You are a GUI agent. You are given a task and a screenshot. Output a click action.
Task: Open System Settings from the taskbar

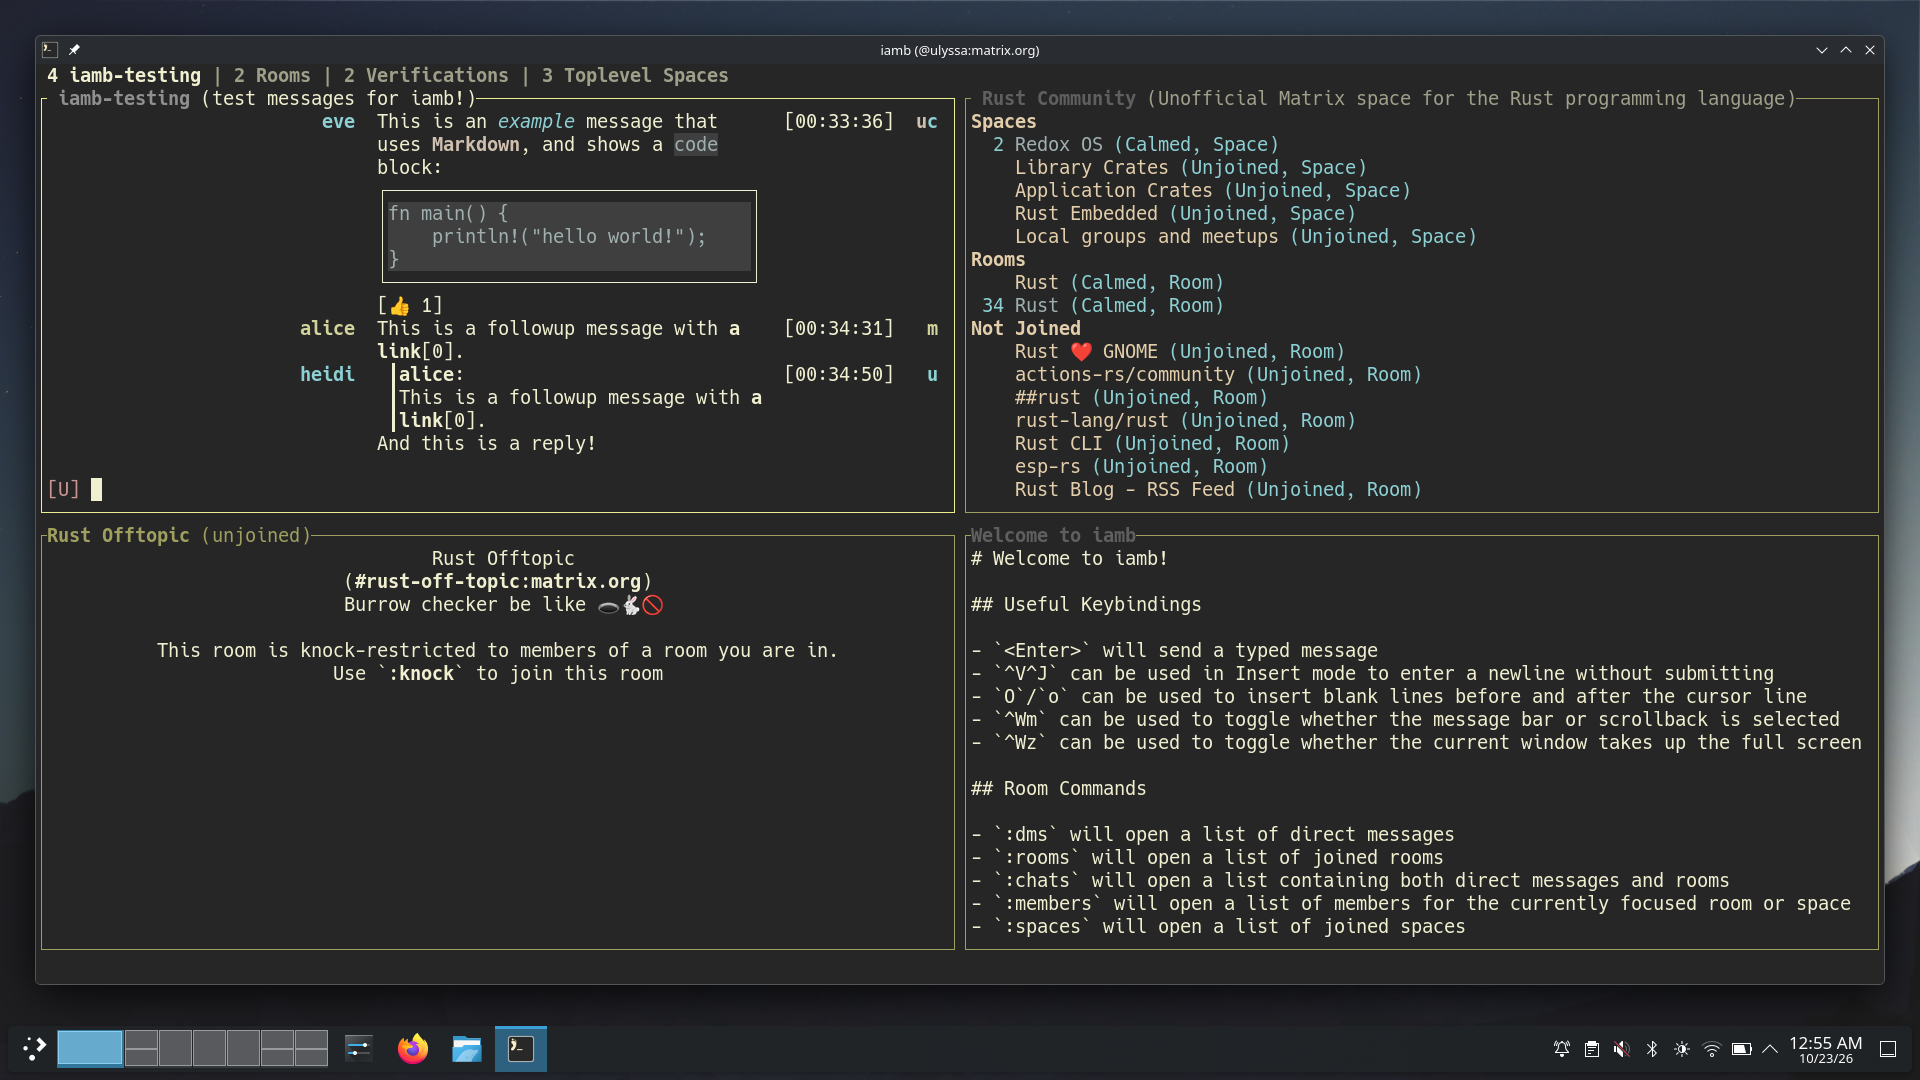pos(359,1048)
